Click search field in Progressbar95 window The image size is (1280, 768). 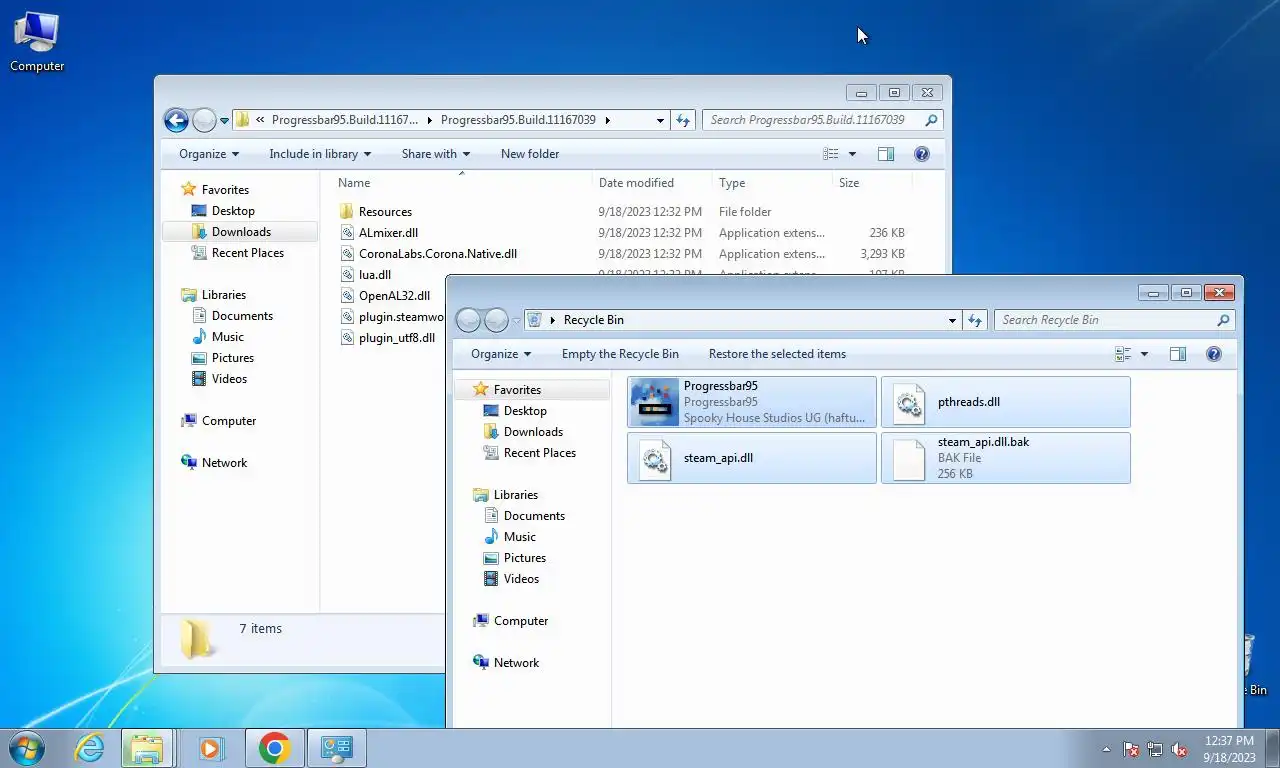point(823,120)
